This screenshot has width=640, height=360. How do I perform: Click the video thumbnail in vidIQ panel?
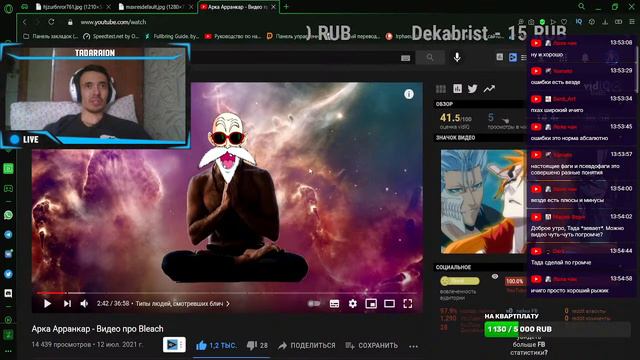483,202
